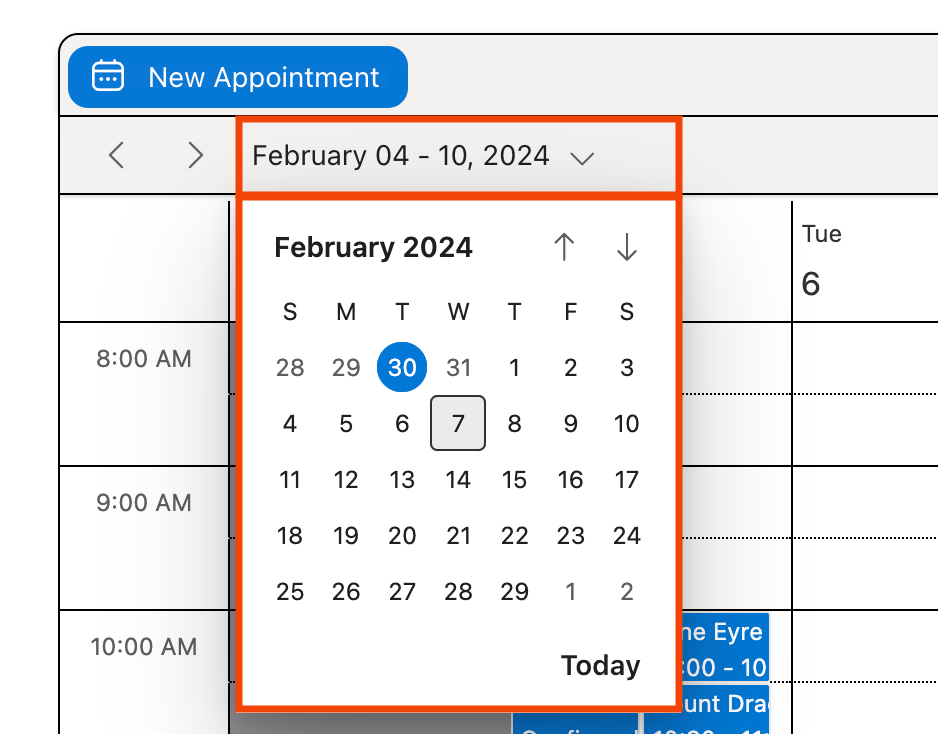Go to next week using right chevron

[195, 156]
